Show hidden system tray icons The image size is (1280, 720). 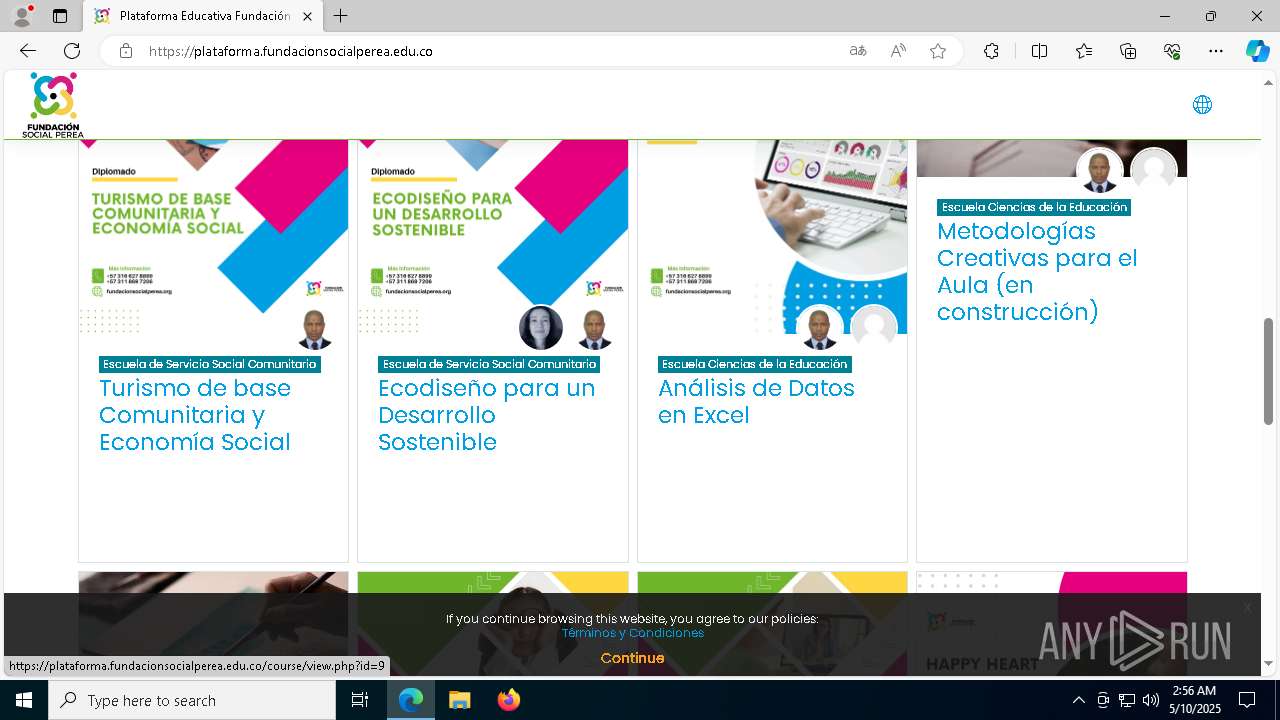coord(1078,700)
